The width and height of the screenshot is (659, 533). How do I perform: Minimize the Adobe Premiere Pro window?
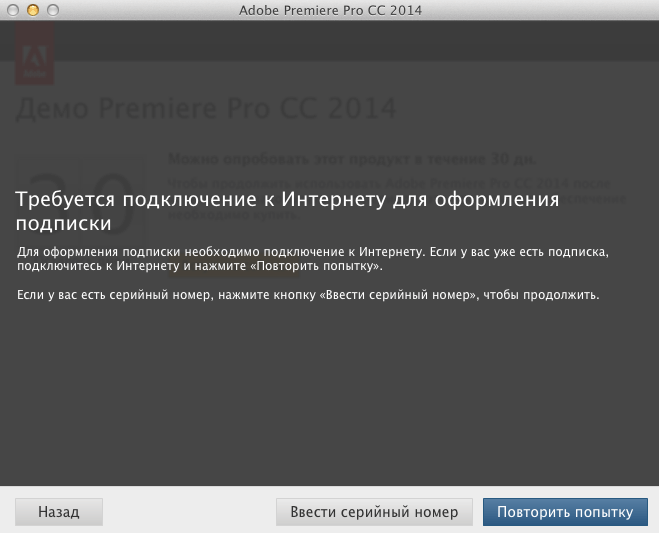(x=33, y=10)
